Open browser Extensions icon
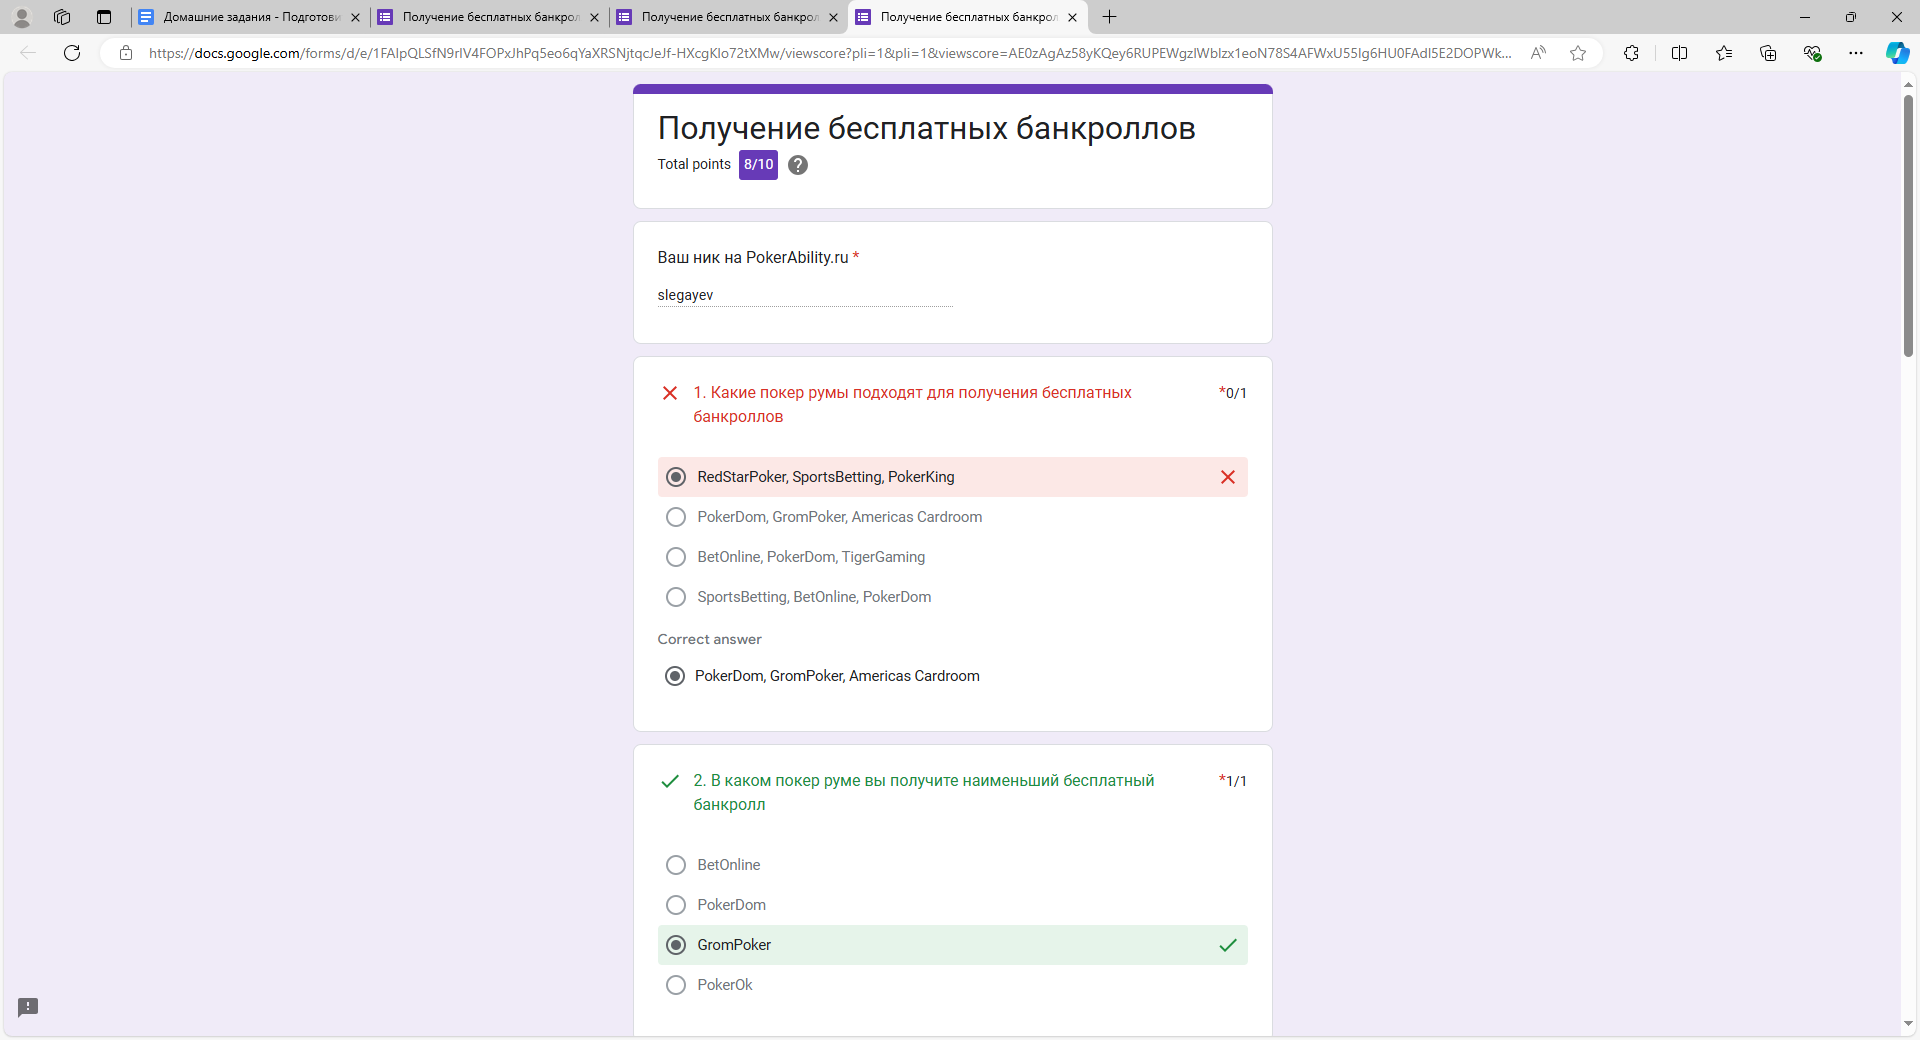 pos(1631,53)
